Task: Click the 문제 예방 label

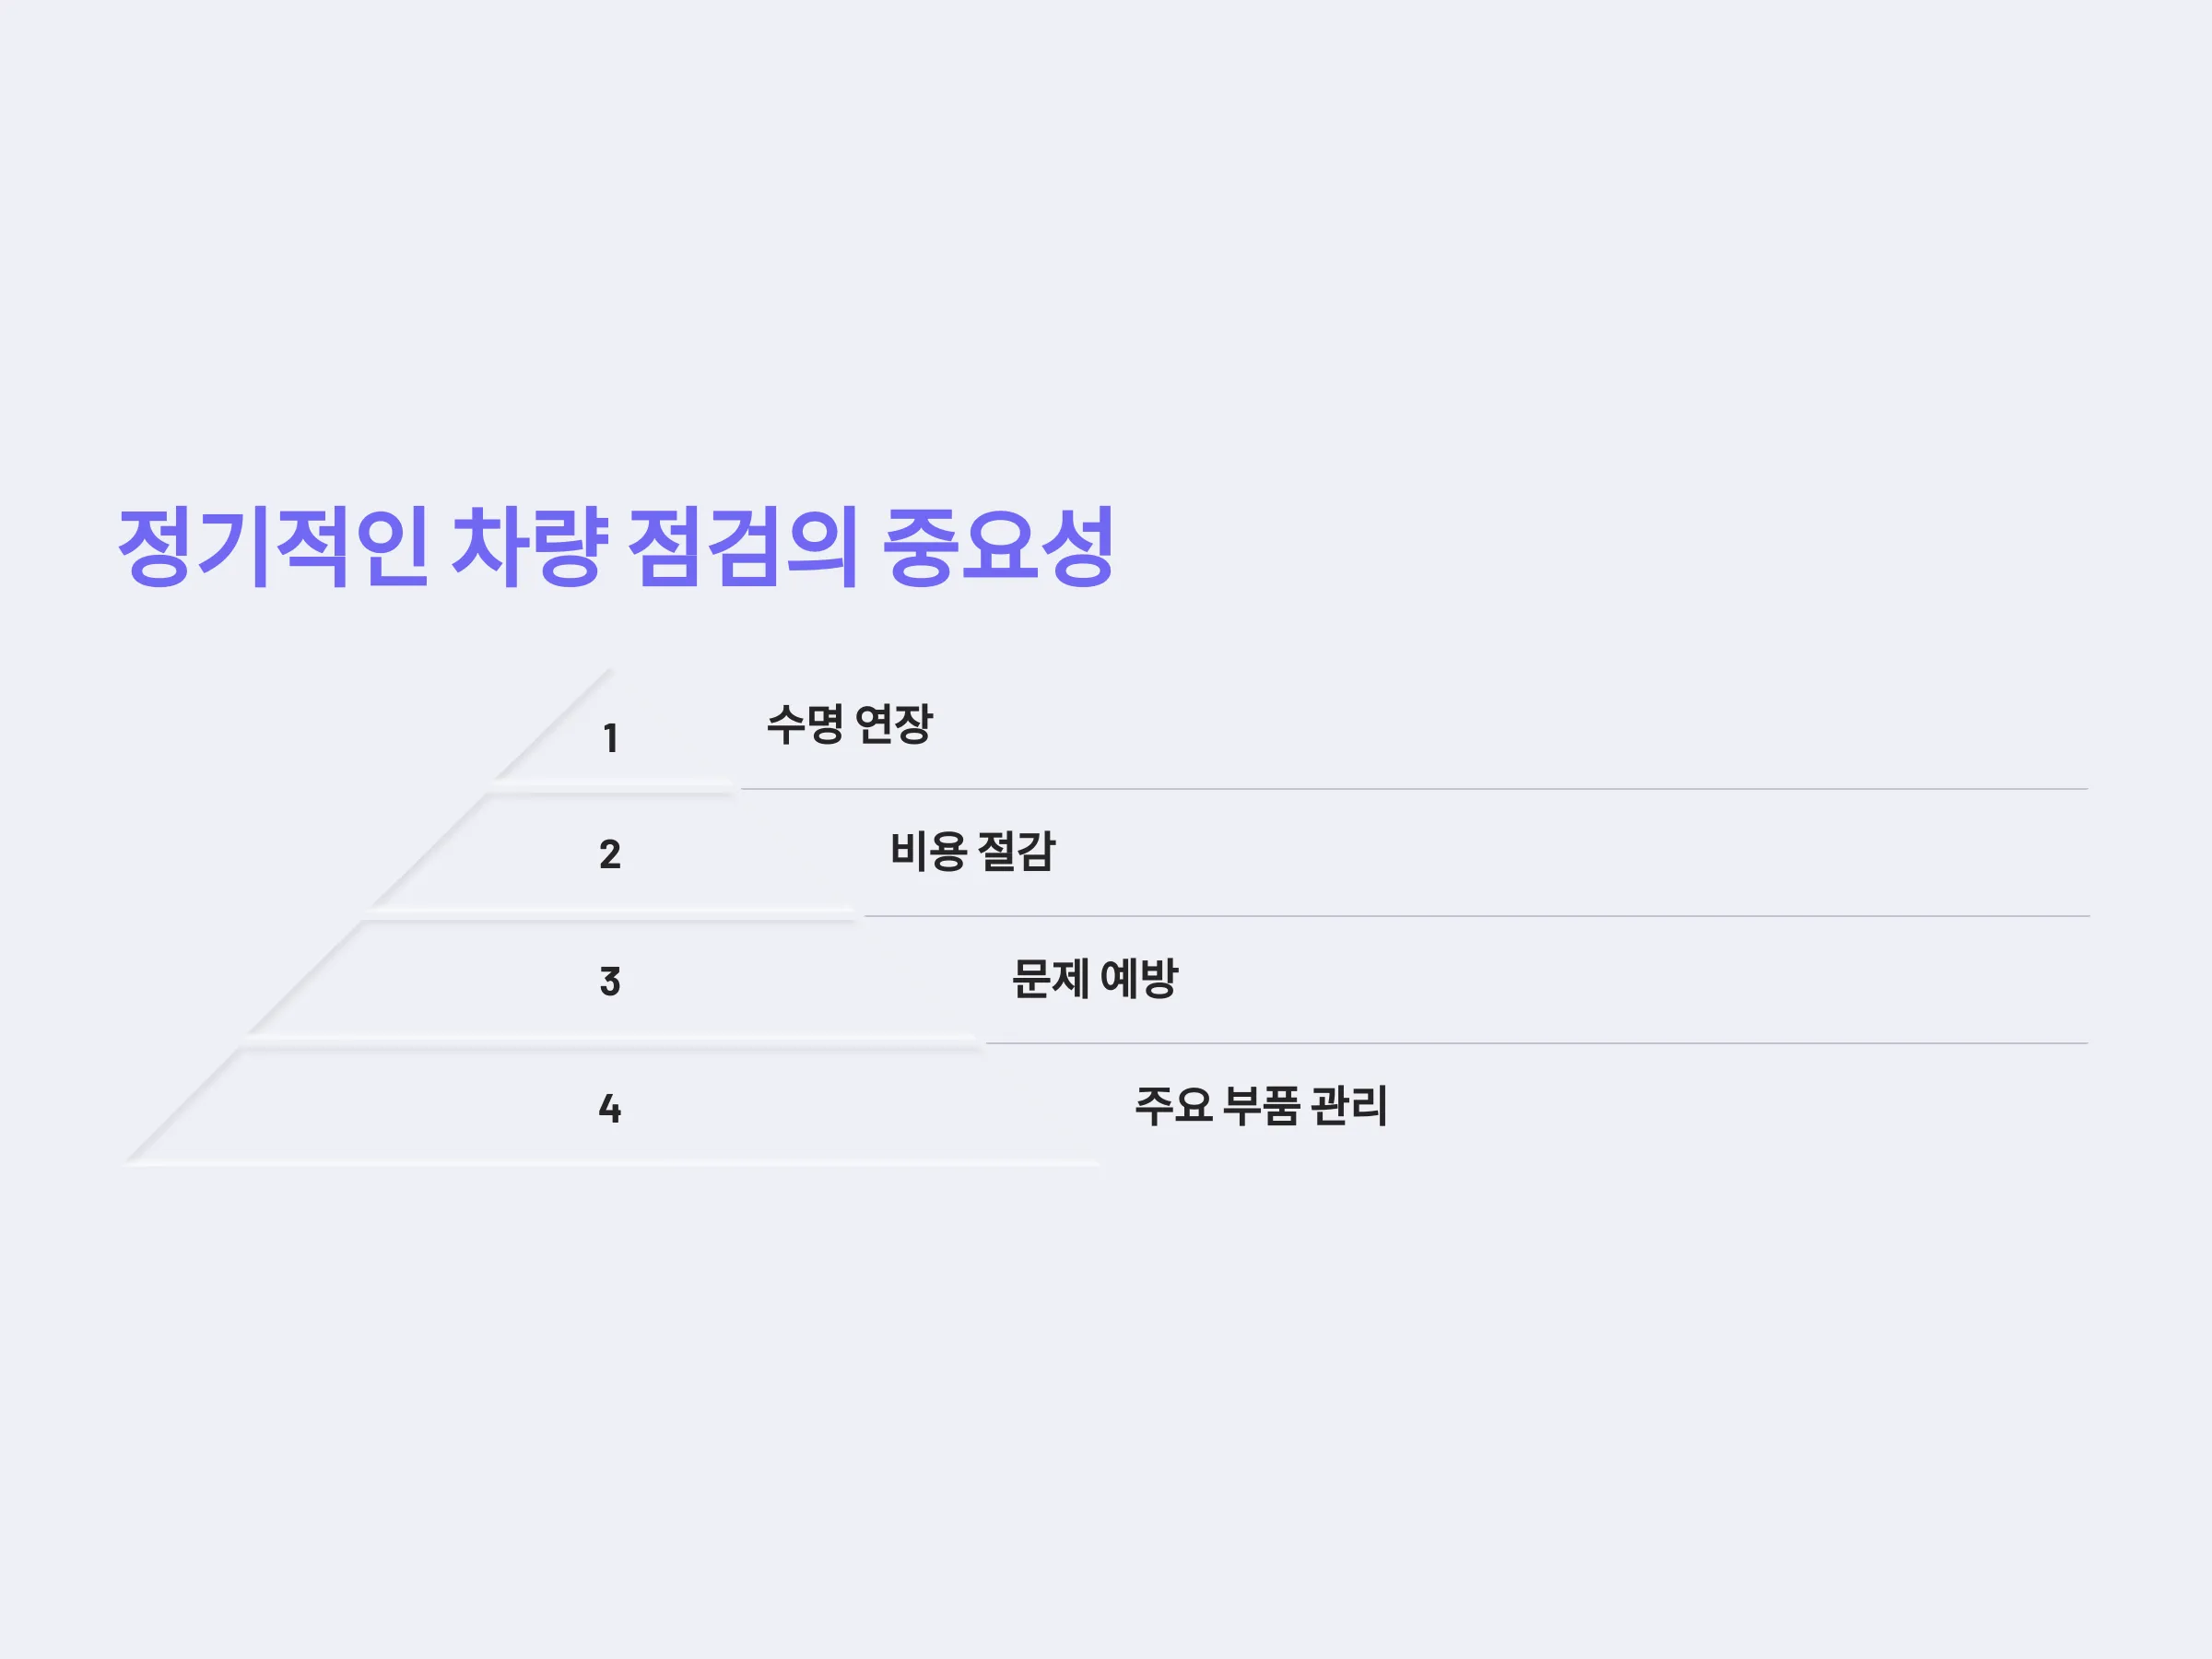Action: coord(1095,978)
